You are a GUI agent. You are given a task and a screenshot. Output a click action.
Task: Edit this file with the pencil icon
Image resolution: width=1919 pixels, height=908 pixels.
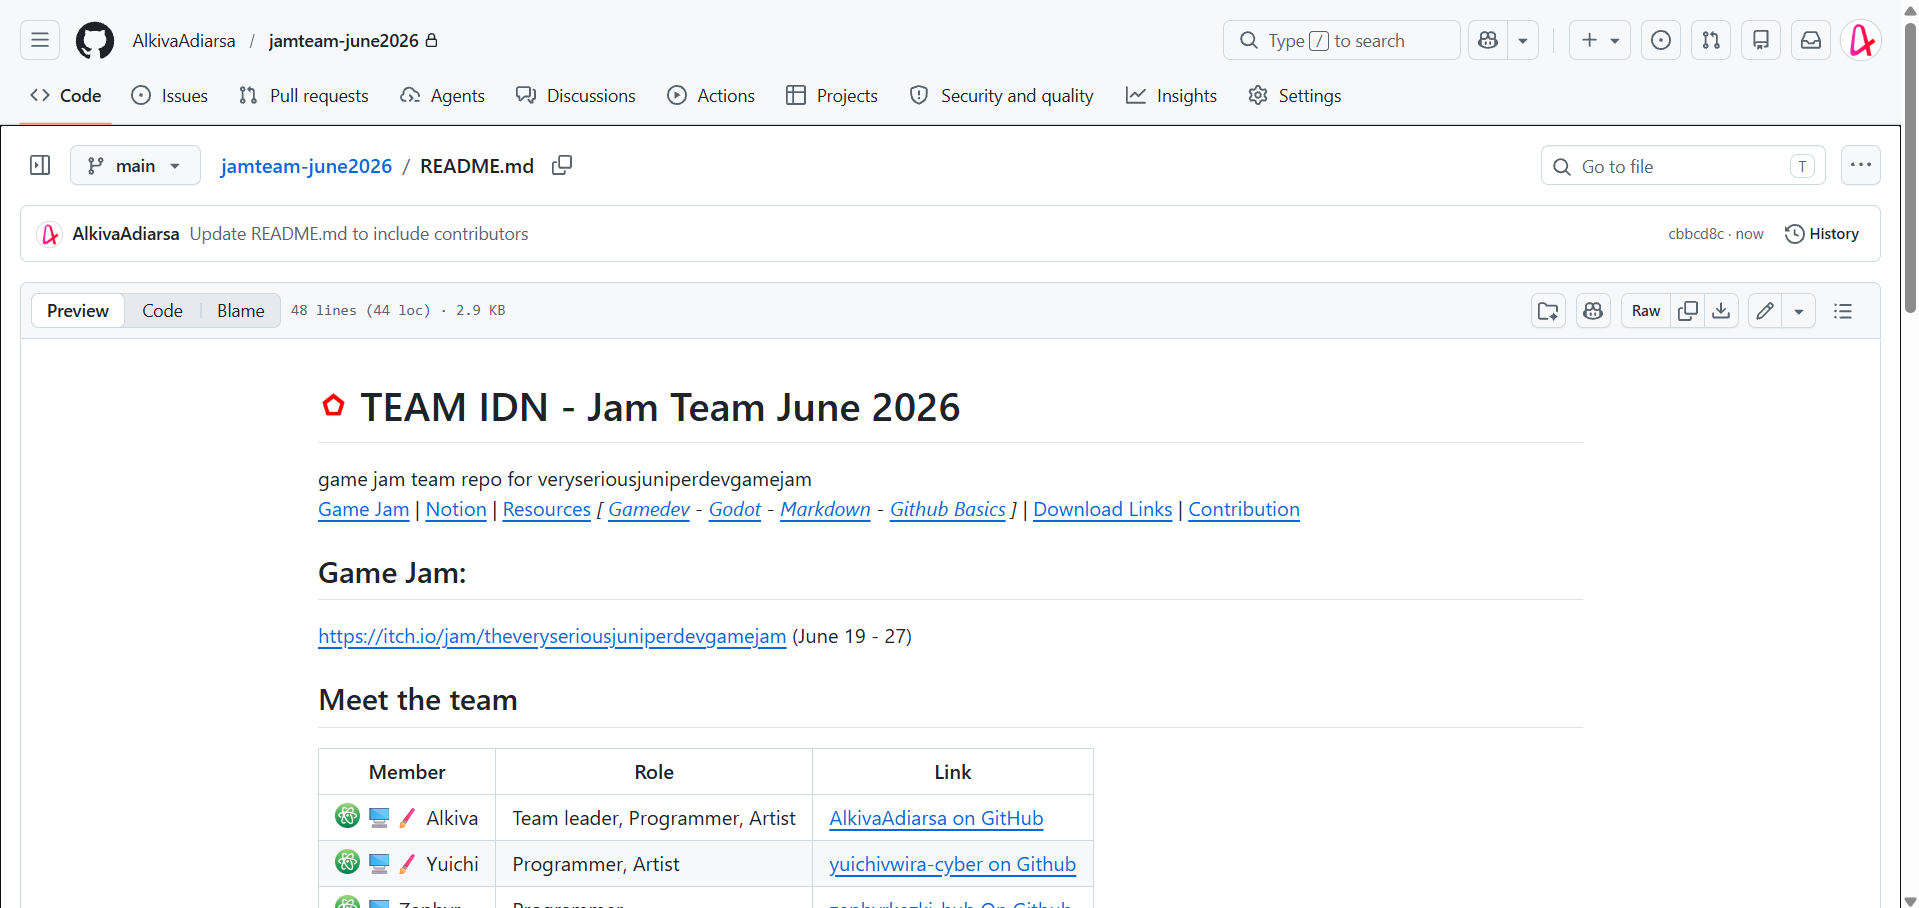pos(1765,311)
